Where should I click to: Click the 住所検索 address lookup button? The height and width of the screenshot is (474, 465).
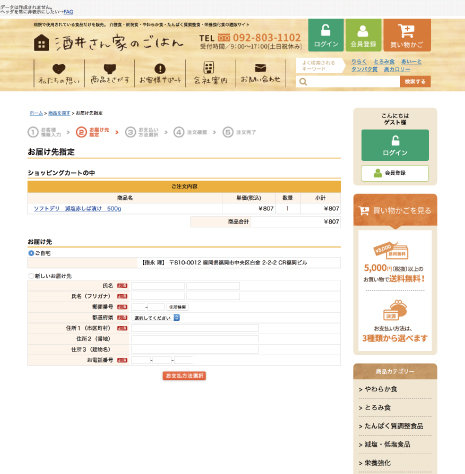point(177,307)
